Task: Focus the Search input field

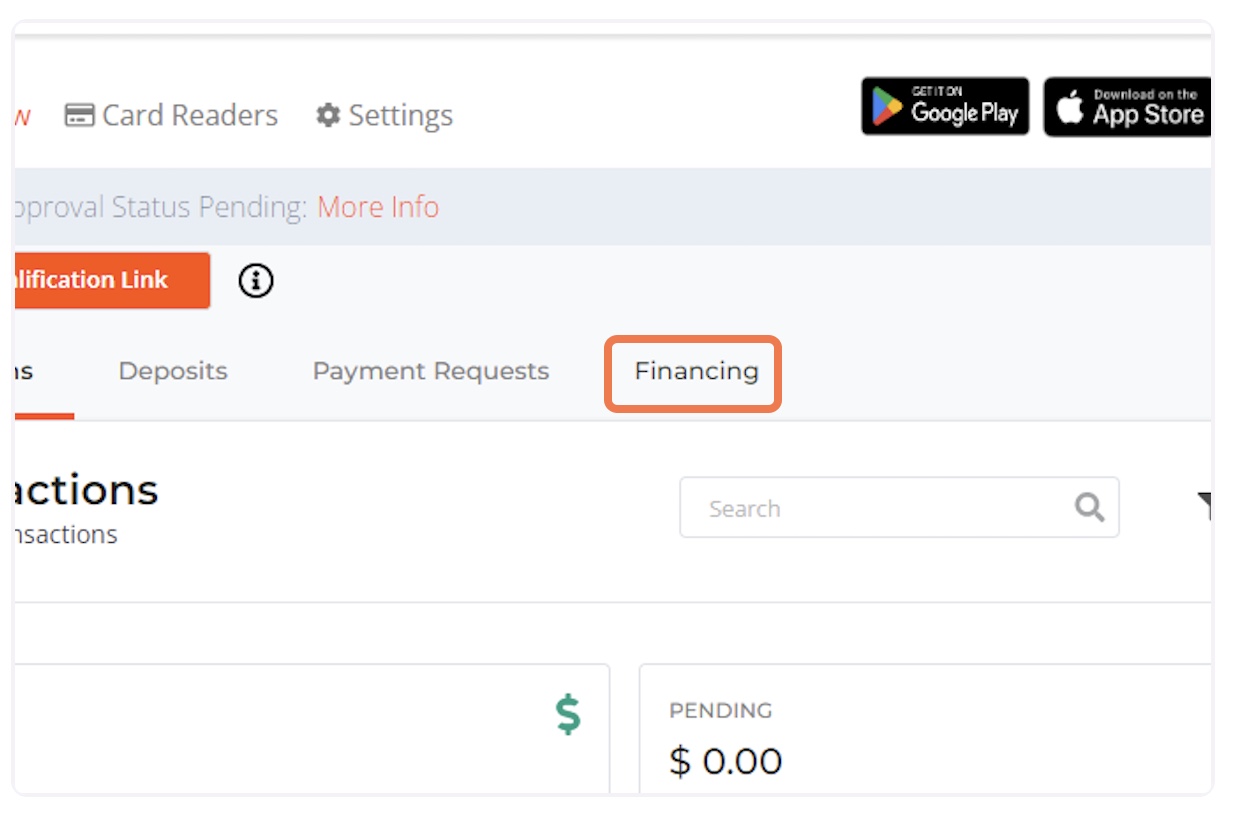Action: (899, 507)
